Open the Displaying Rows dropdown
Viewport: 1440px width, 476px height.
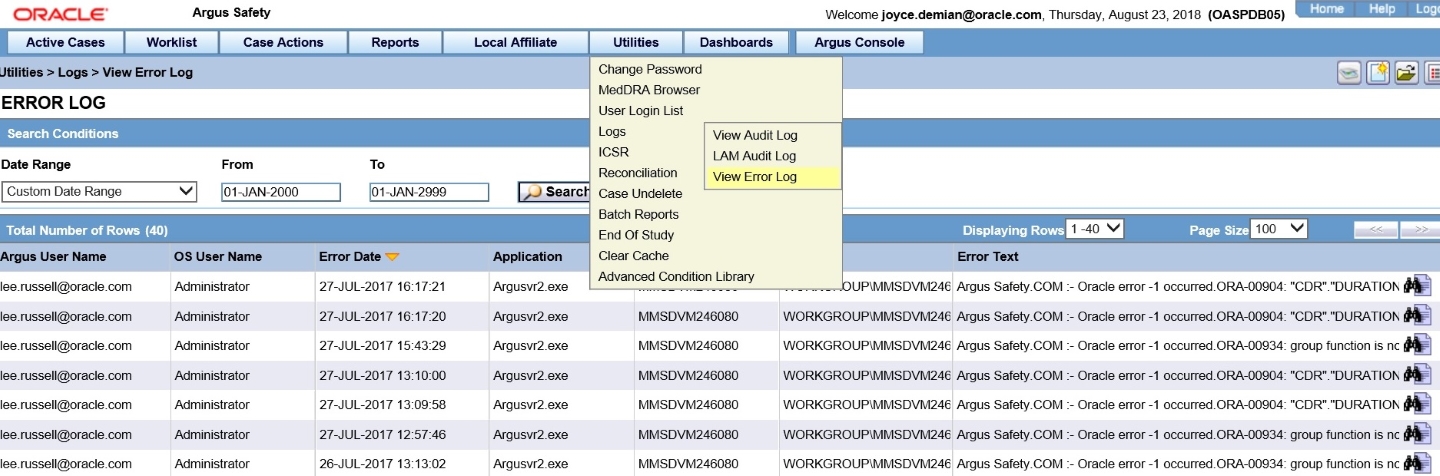[x=1095, y=229]
